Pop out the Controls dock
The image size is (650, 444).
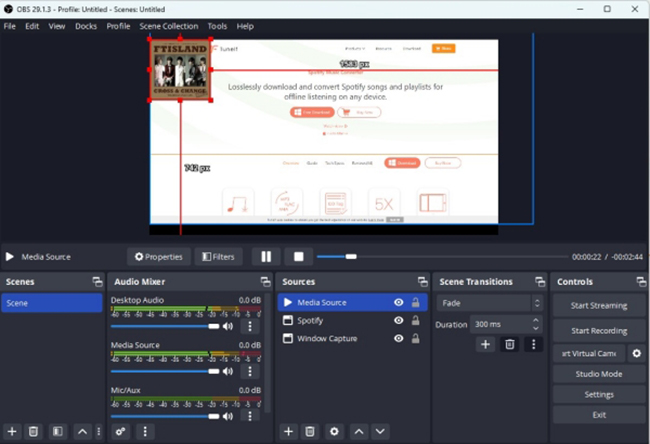pos(641,282)
